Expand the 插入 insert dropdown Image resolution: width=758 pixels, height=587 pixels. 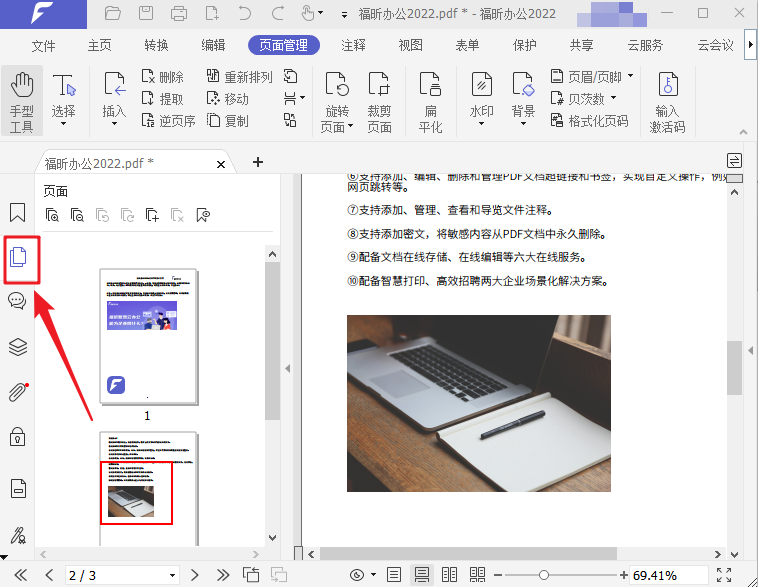(x=114, y=124)
